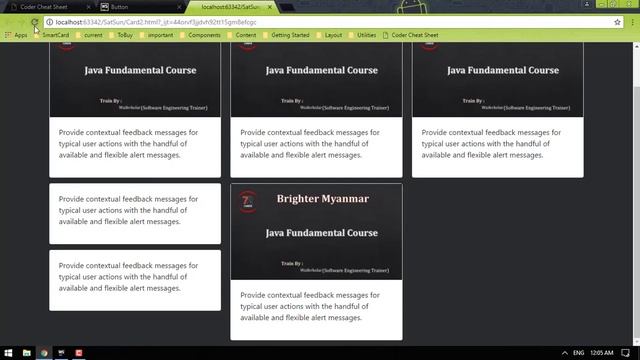Click the red recorder app taskbar icon

(x=79, y=353)
